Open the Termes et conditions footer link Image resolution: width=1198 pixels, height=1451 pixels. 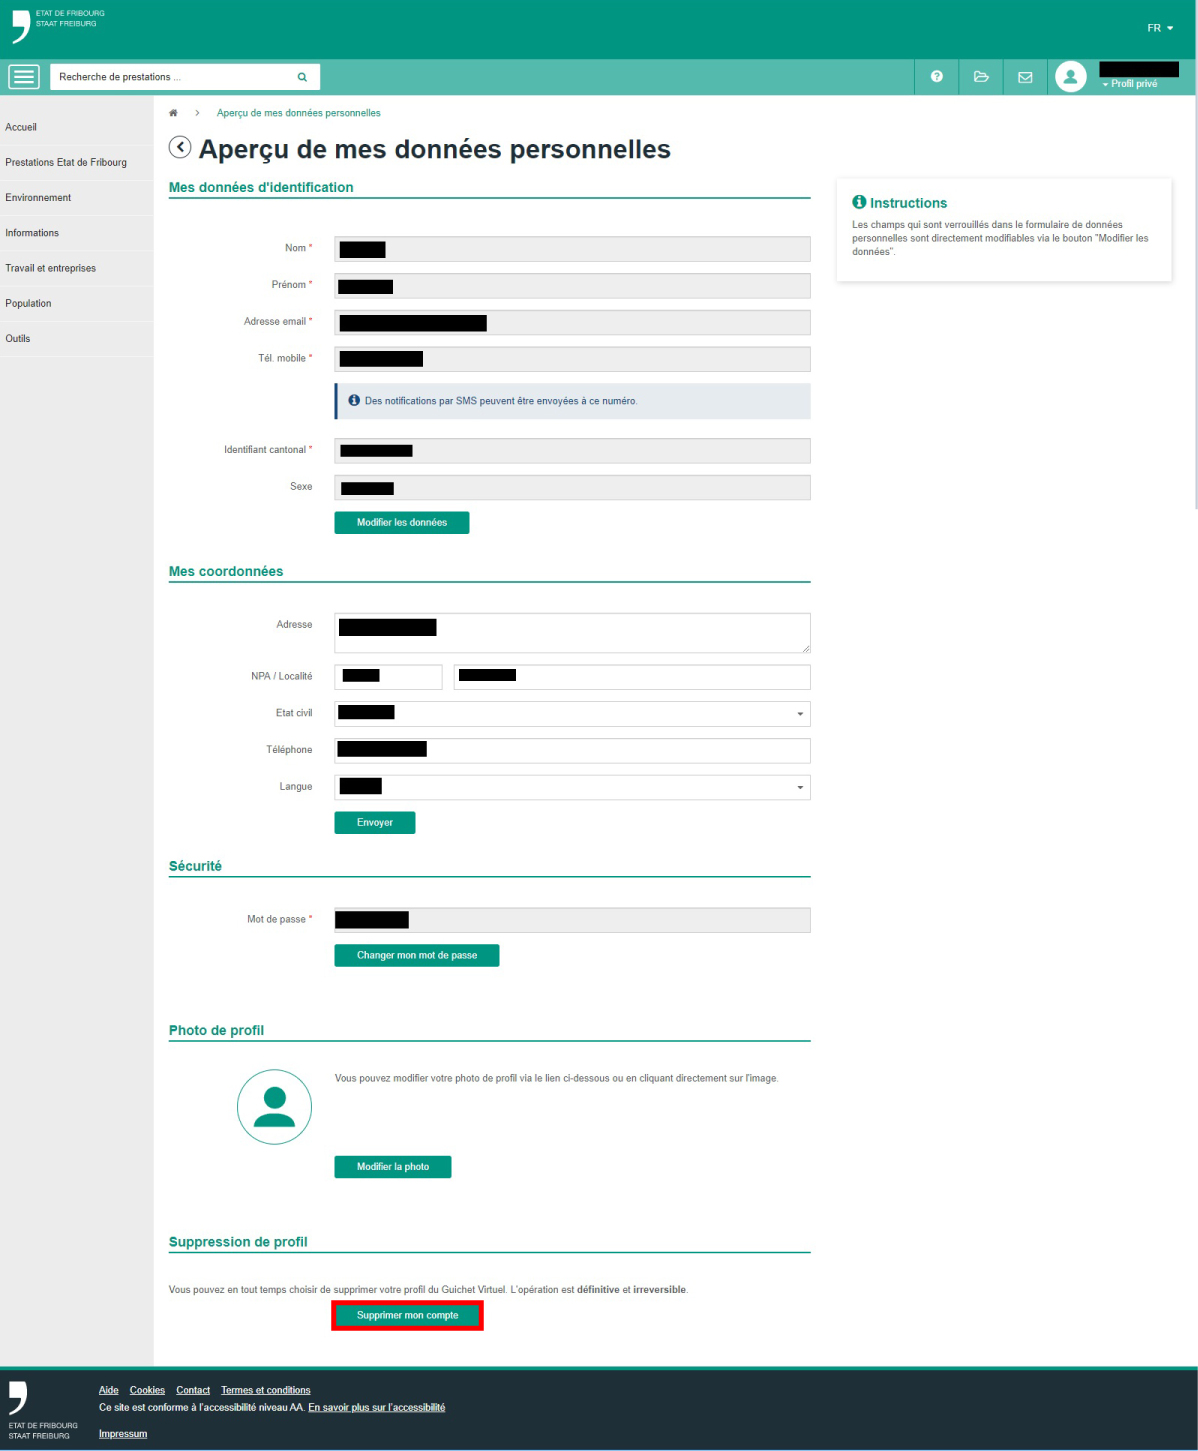coord(265,1390)
